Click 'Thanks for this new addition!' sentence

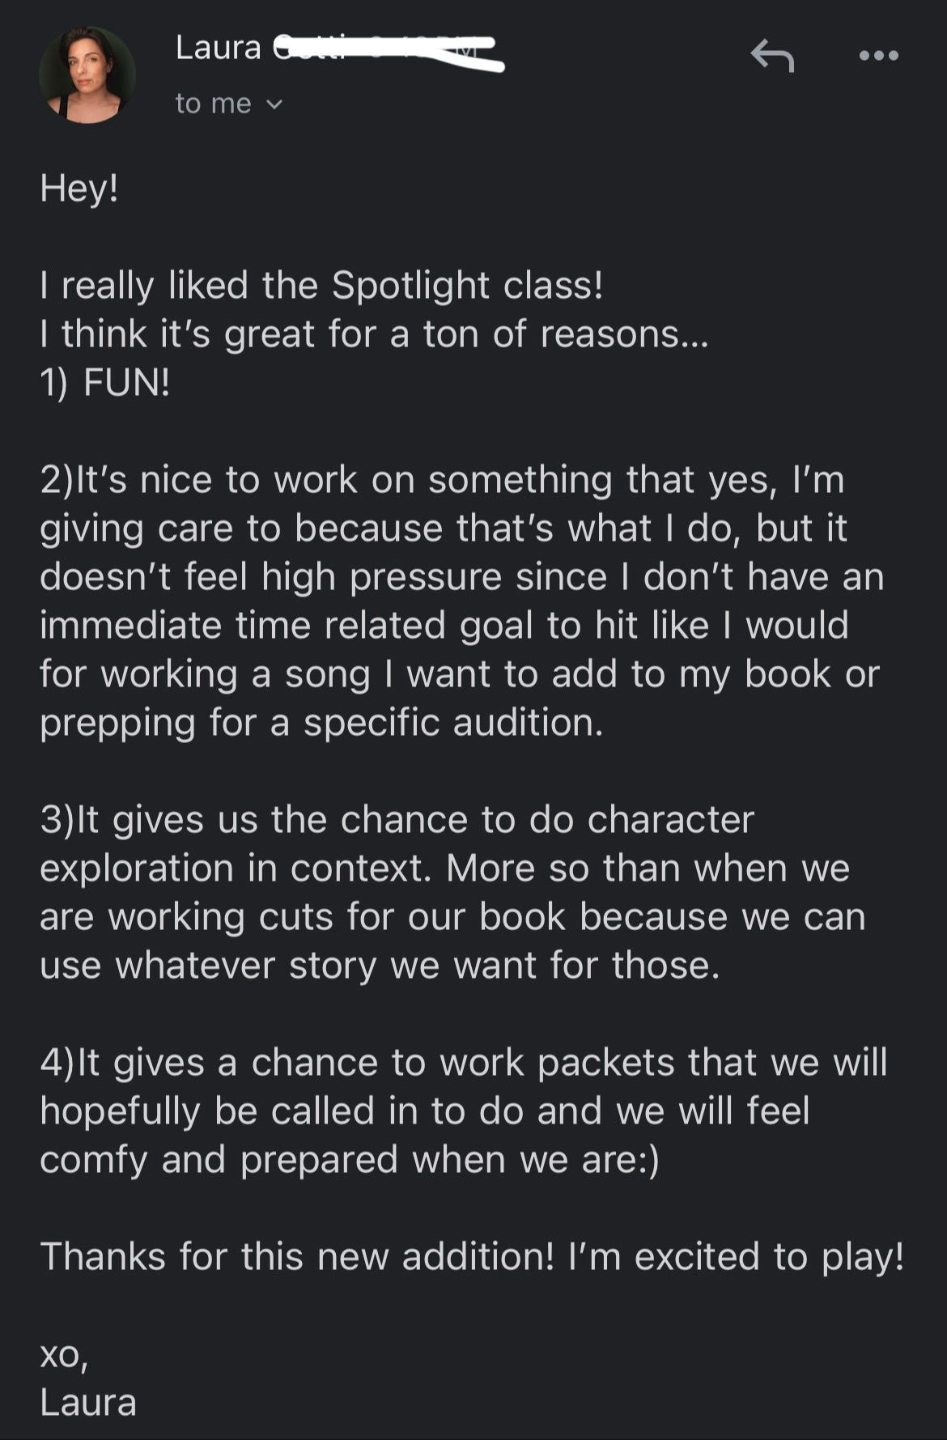(x=296, y=1256)
